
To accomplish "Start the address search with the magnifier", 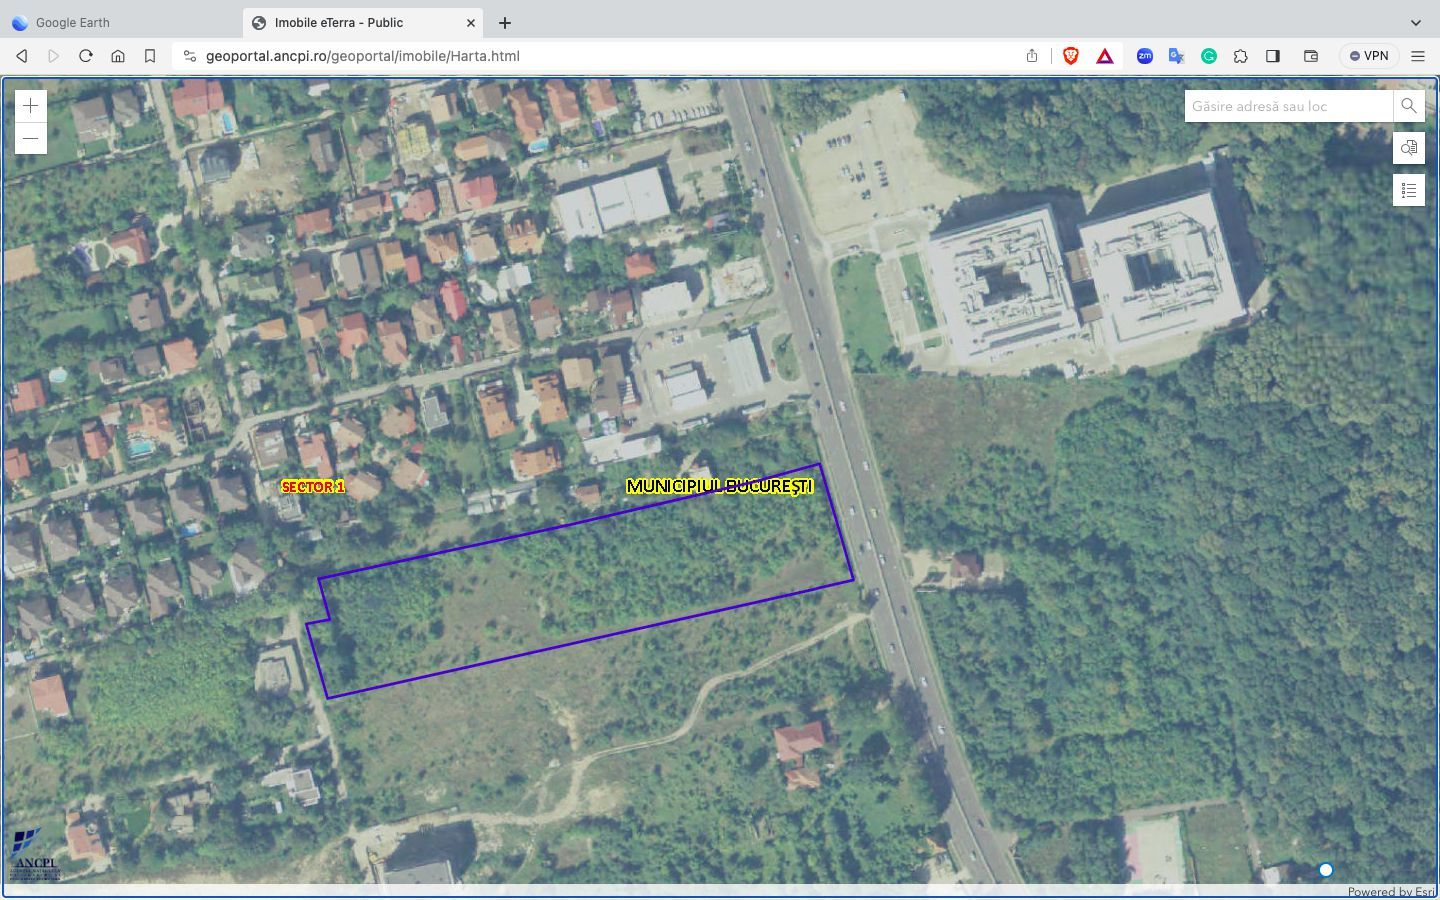I will (1409, 105).
